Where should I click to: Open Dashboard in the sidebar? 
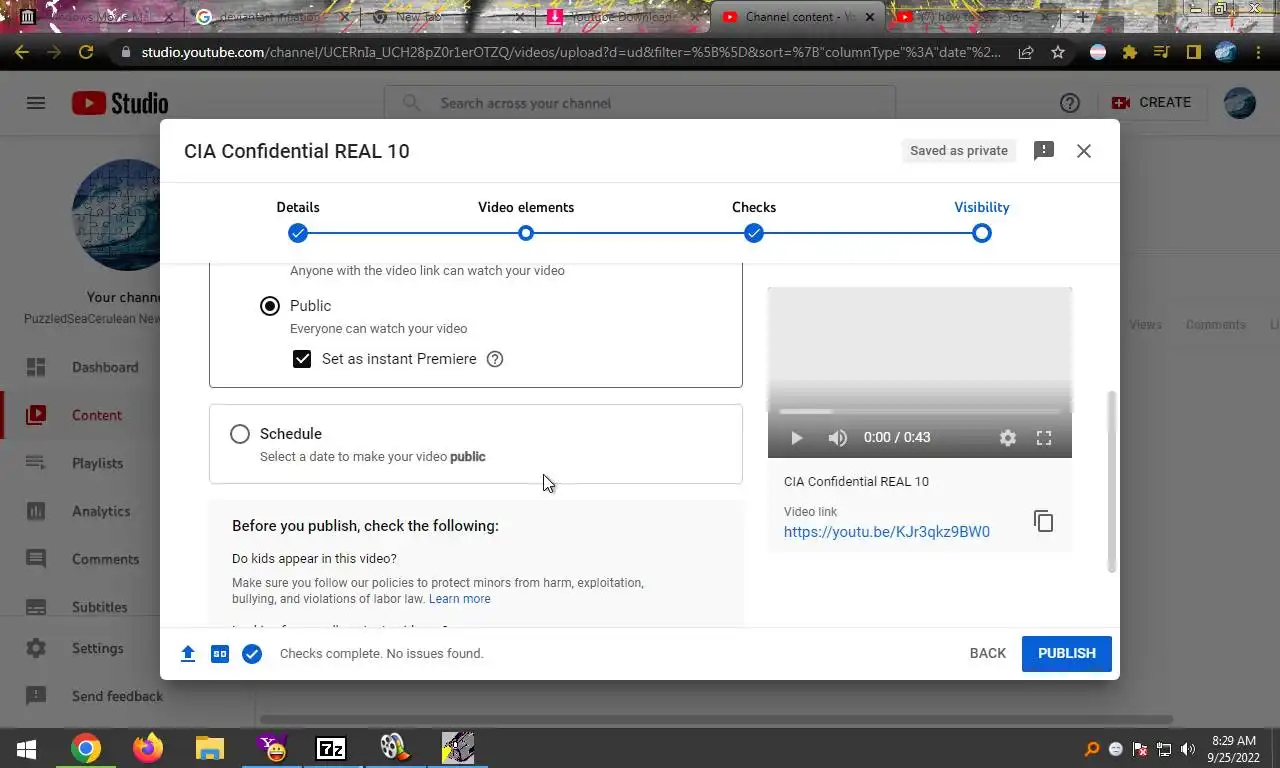105,367
